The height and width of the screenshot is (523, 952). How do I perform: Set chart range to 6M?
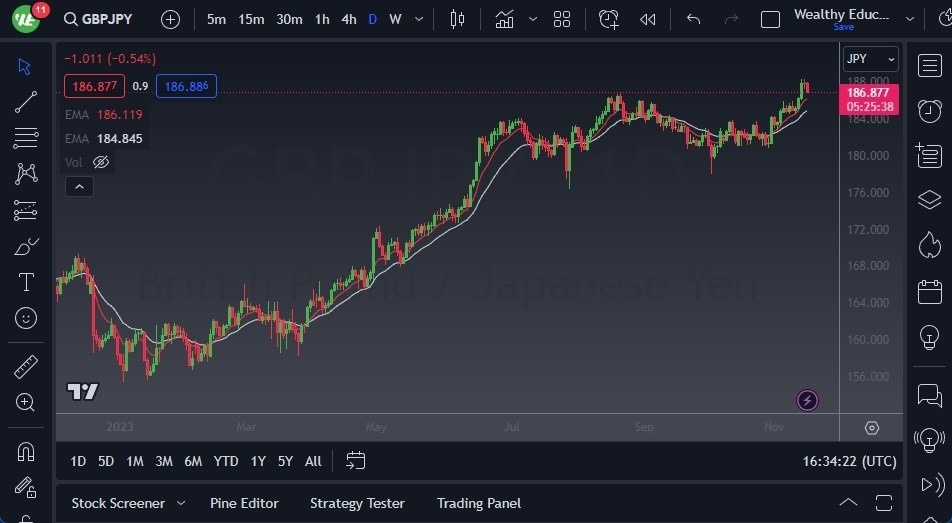pos(193,461)
